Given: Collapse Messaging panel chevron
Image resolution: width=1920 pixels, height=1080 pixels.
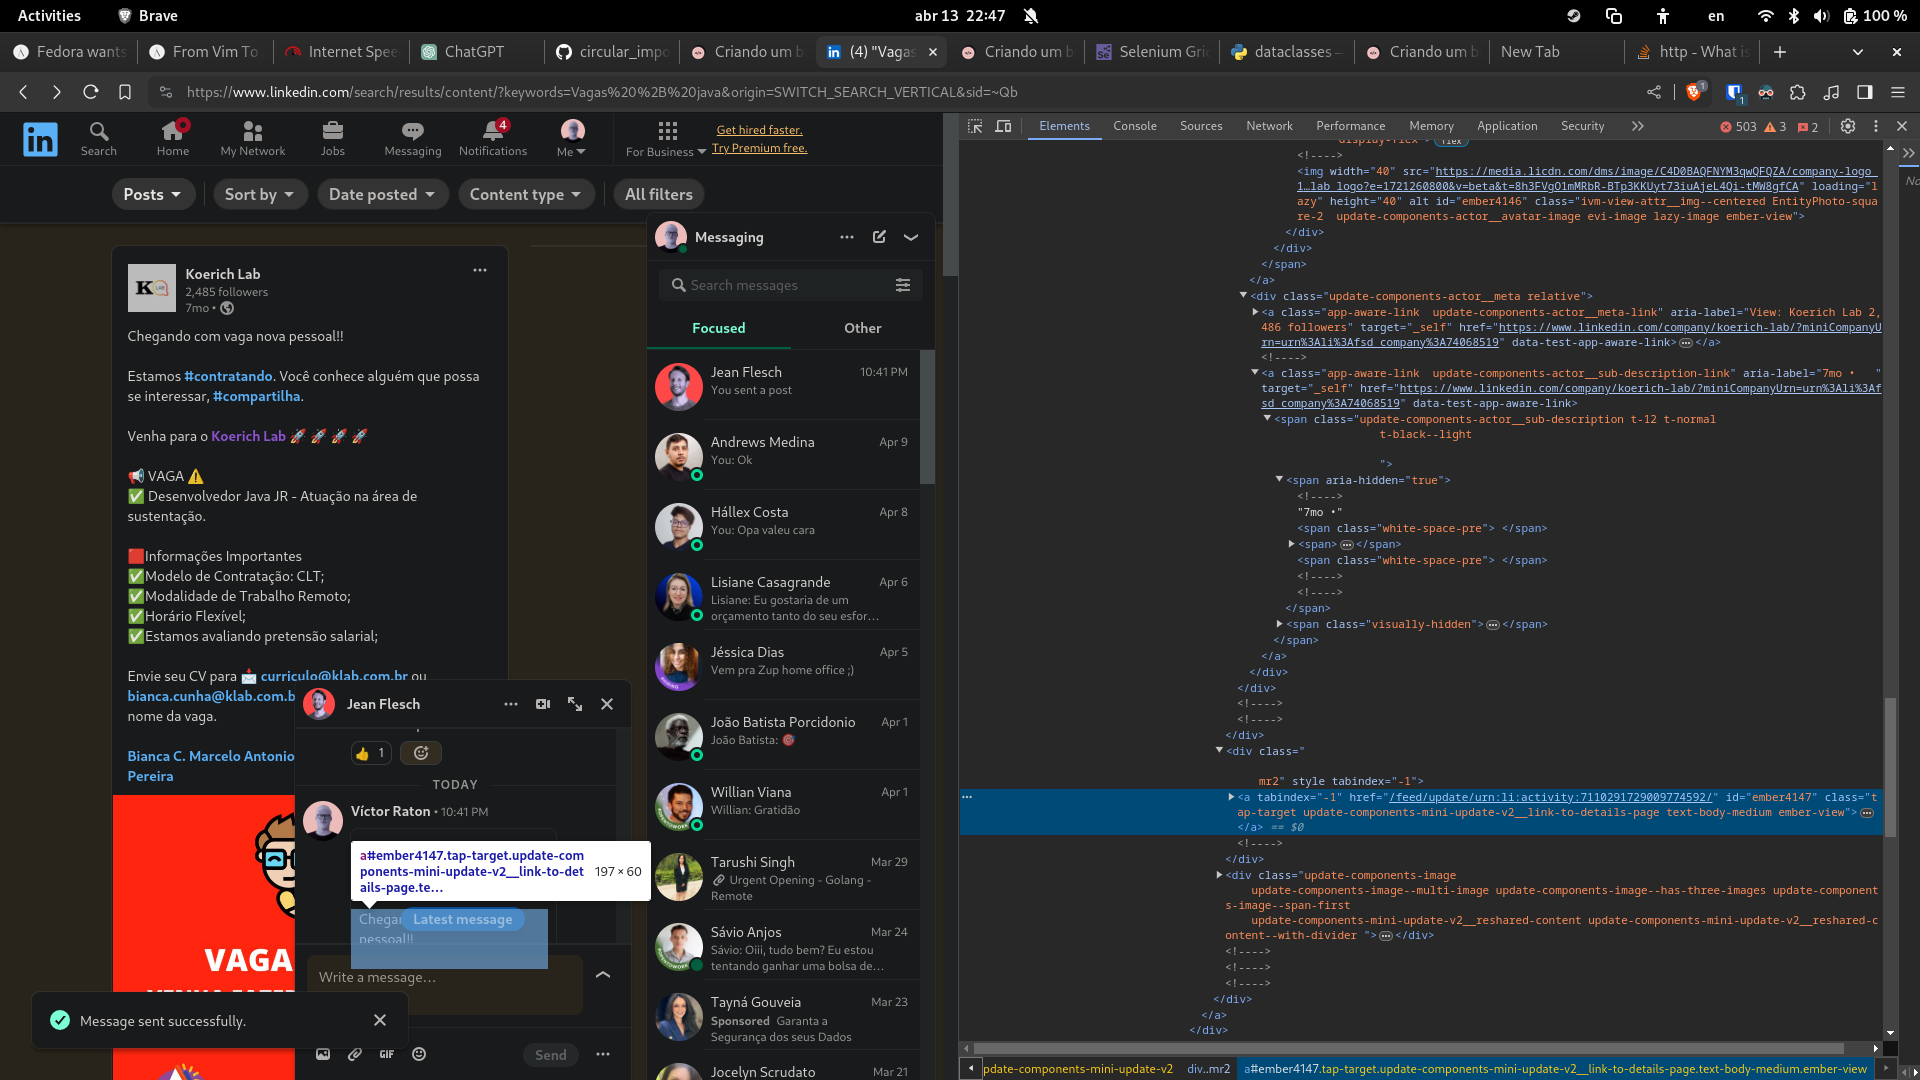Looking at the screenshot, I should click(x=911, y=237).
